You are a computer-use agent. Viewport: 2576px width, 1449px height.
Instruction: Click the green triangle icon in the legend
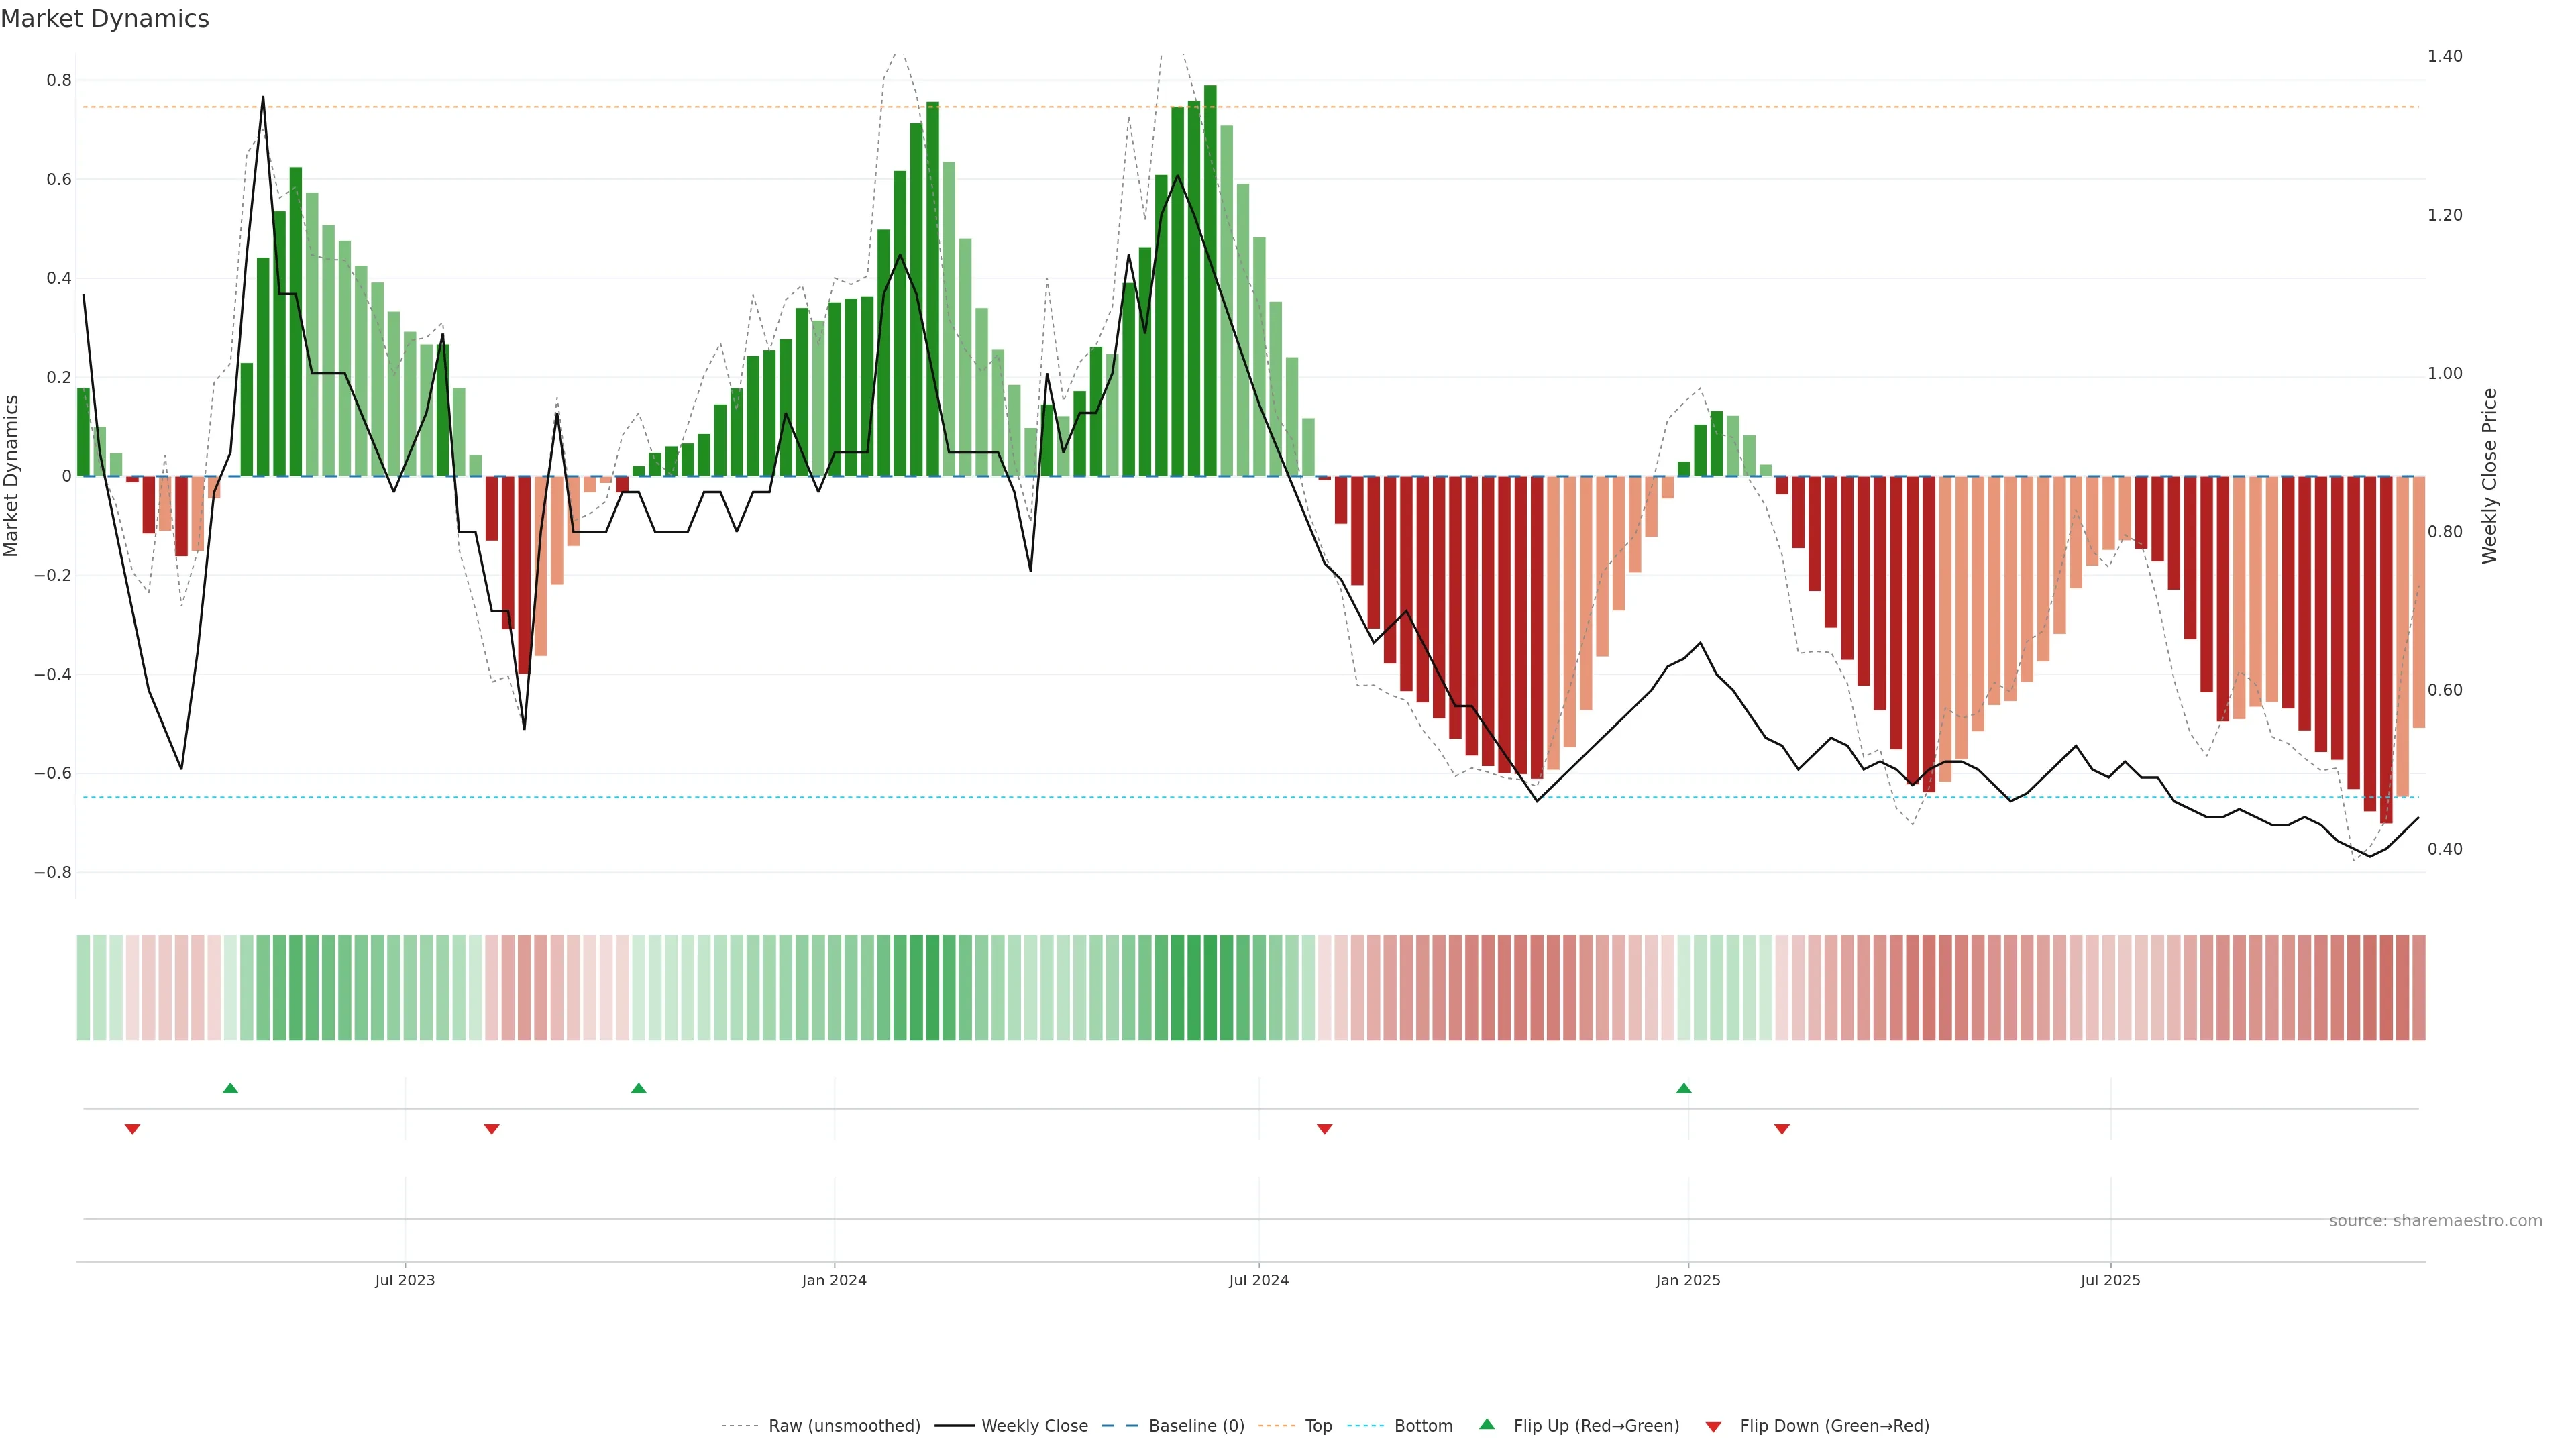(1487, 1425)
